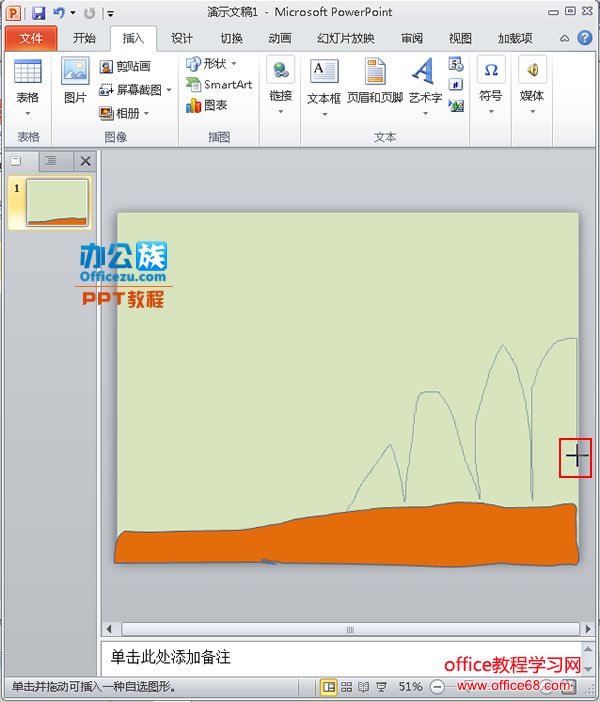Open the Undo history dropdown arrow
The image size is (600, 702).
[x=73, y=13]
